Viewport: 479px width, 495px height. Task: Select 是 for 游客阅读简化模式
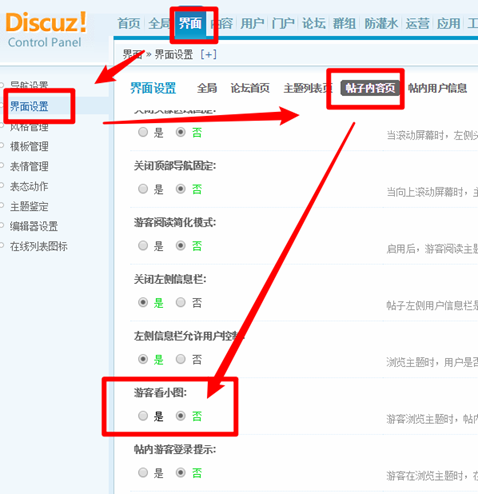(143, 246)
